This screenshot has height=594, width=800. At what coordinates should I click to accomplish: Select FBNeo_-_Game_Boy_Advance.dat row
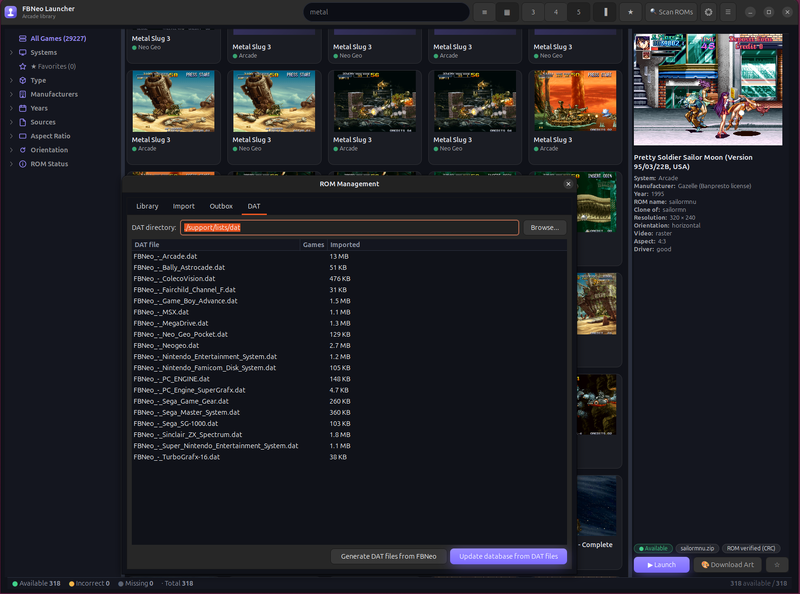[349, 301]
